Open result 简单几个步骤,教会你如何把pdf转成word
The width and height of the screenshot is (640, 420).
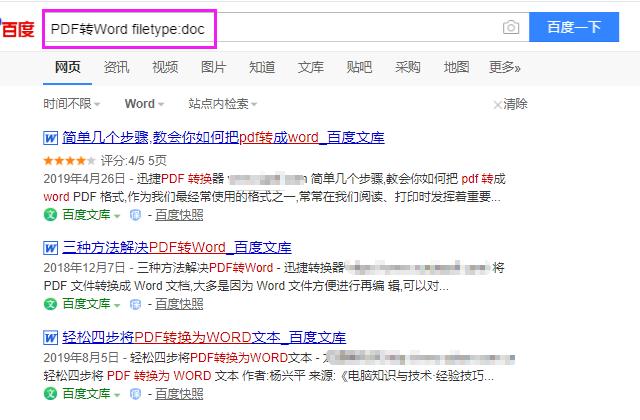[x=223, y=138]
